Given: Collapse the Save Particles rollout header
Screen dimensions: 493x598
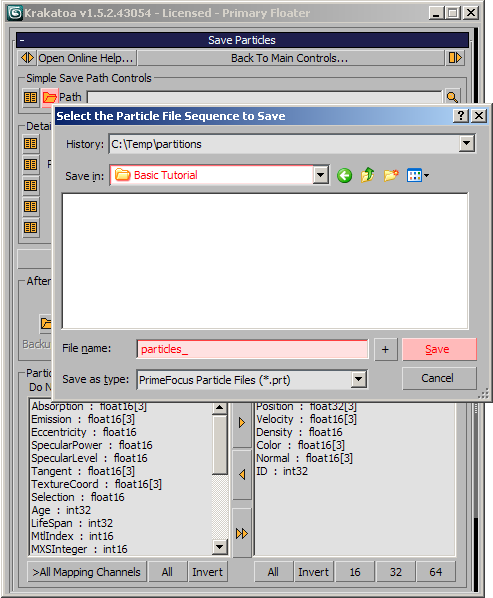Looking at the screenshot, I should [x=242, y=40].
